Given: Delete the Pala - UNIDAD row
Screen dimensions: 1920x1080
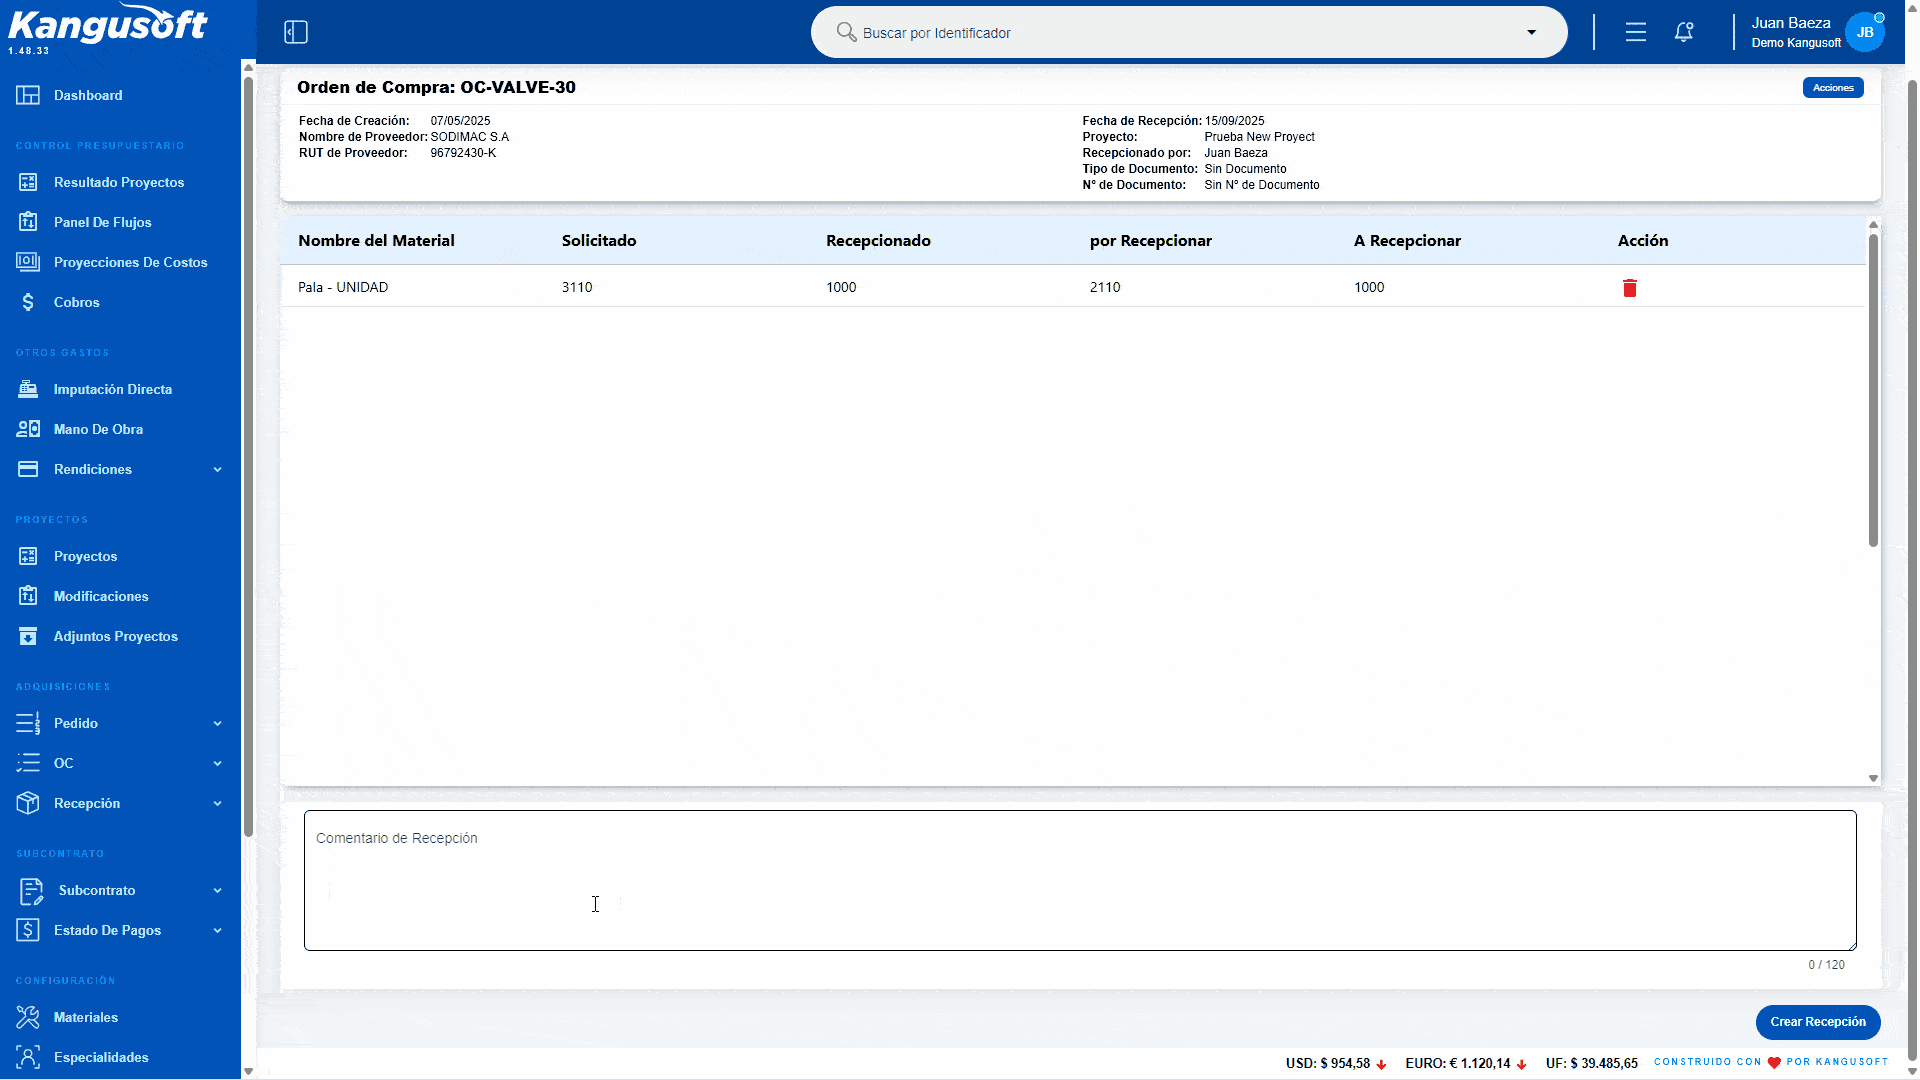Looking at the screenshot, I should coord(1629,288).
